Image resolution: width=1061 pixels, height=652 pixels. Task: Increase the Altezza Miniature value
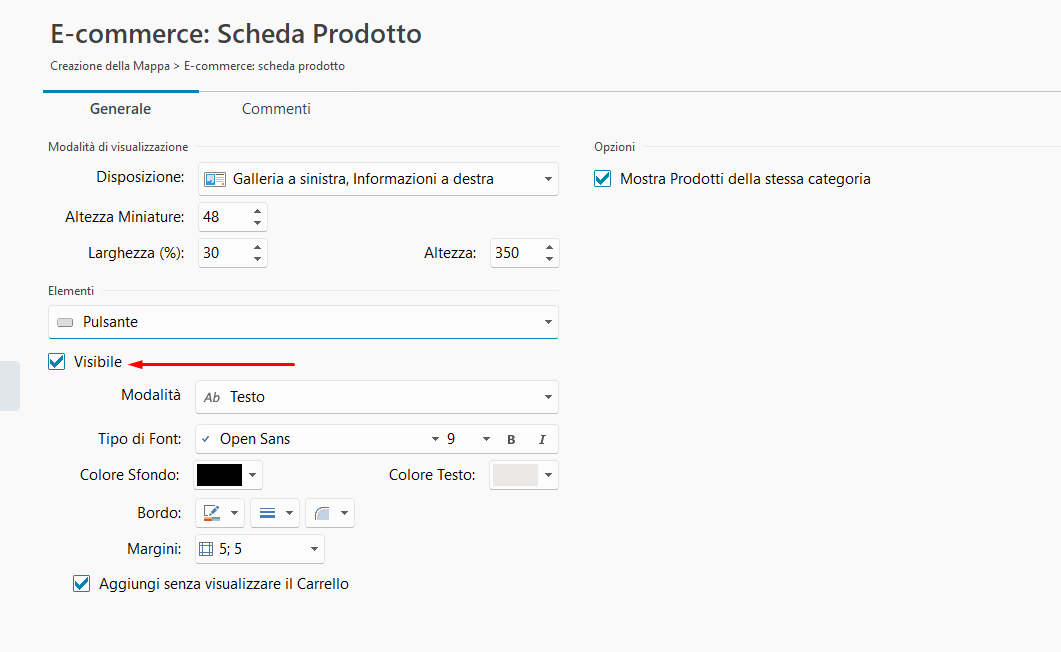coord(257,211)
